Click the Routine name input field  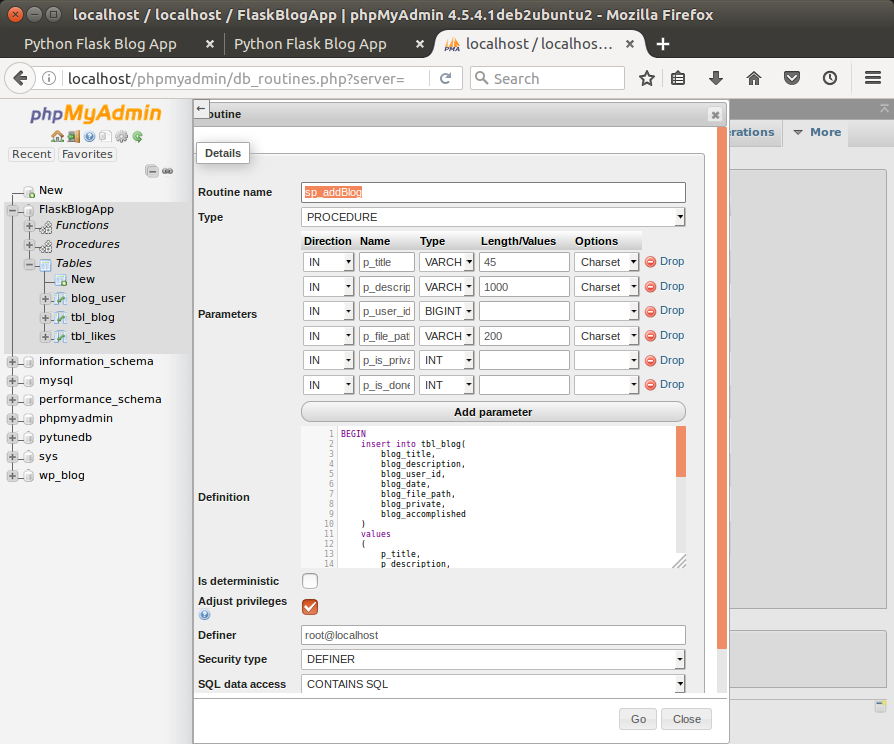(493, 192)
